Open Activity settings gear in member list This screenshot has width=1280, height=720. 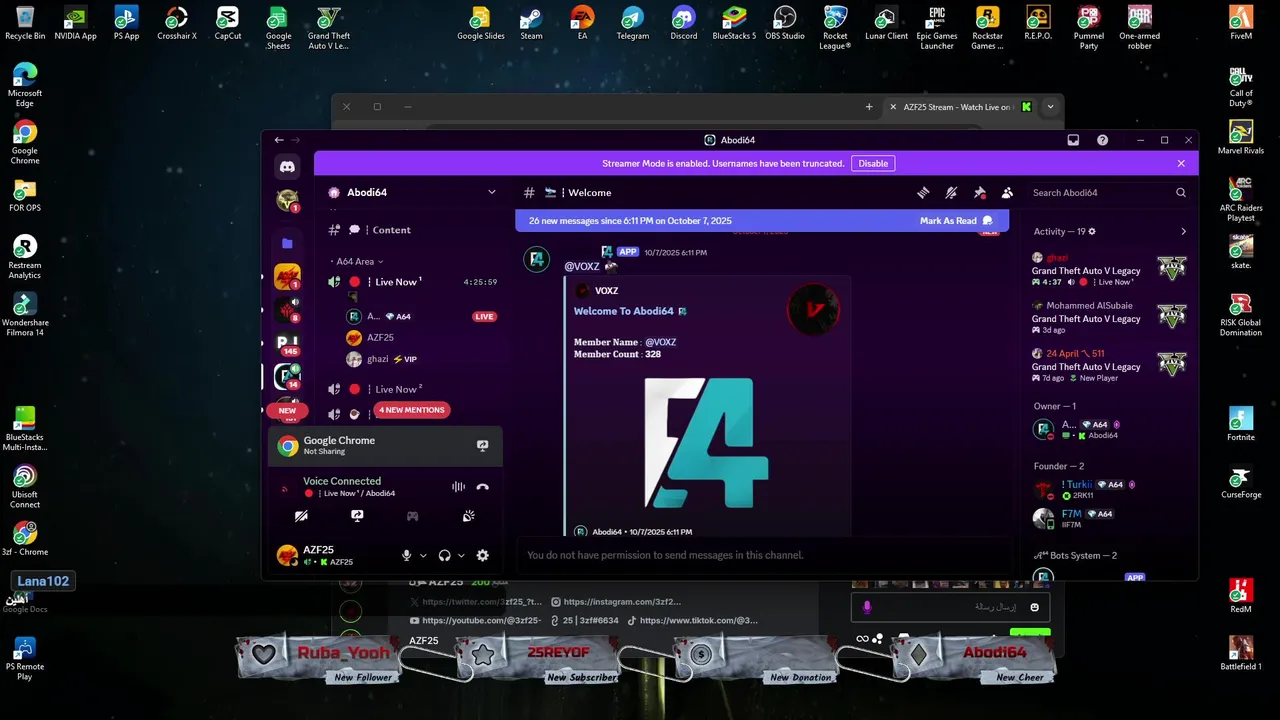click(x=1092, y=231)
